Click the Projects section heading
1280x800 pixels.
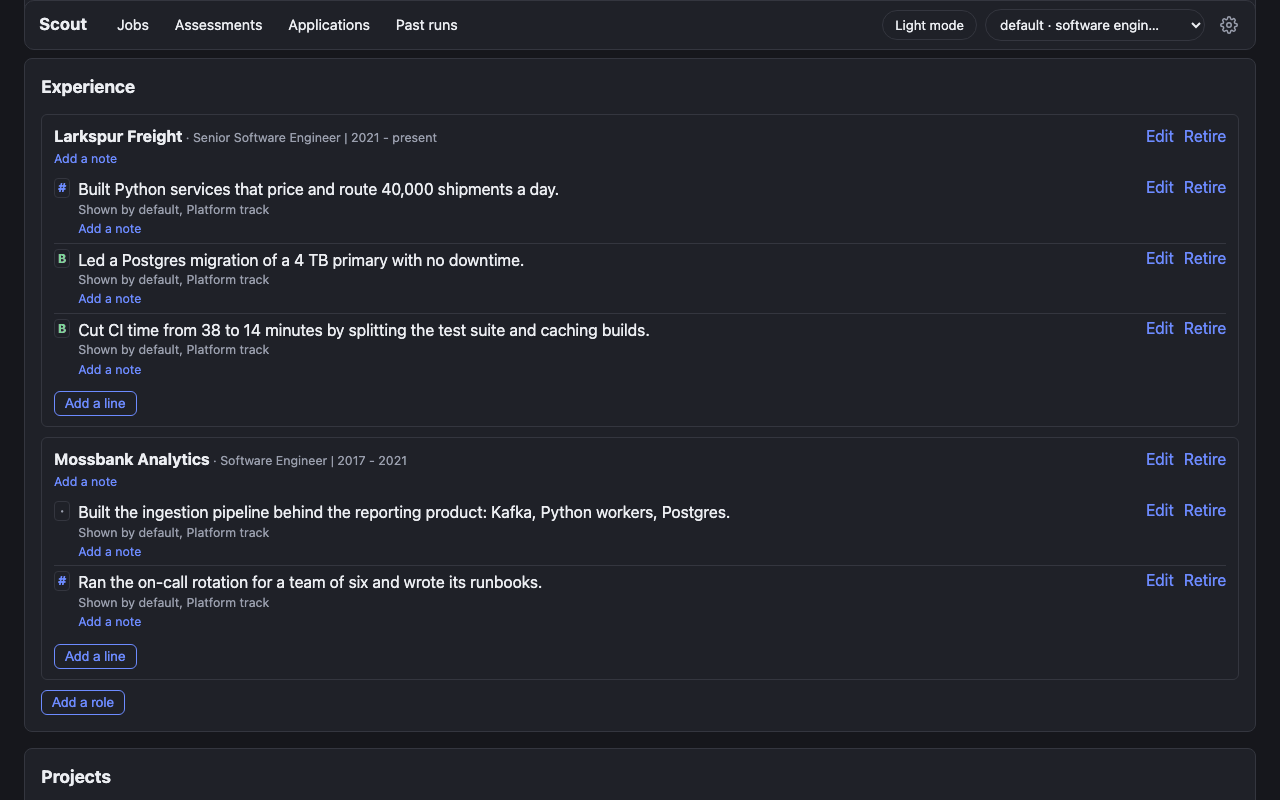[76, 777]
